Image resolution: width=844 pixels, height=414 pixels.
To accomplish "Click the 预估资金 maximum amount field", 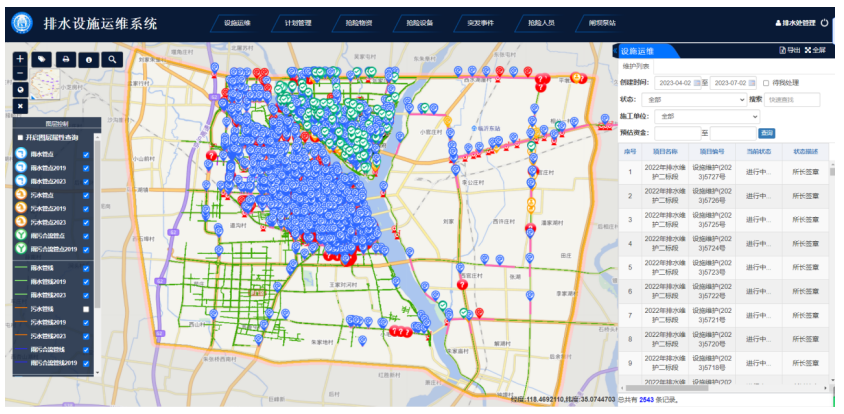I will pos(733,133).
